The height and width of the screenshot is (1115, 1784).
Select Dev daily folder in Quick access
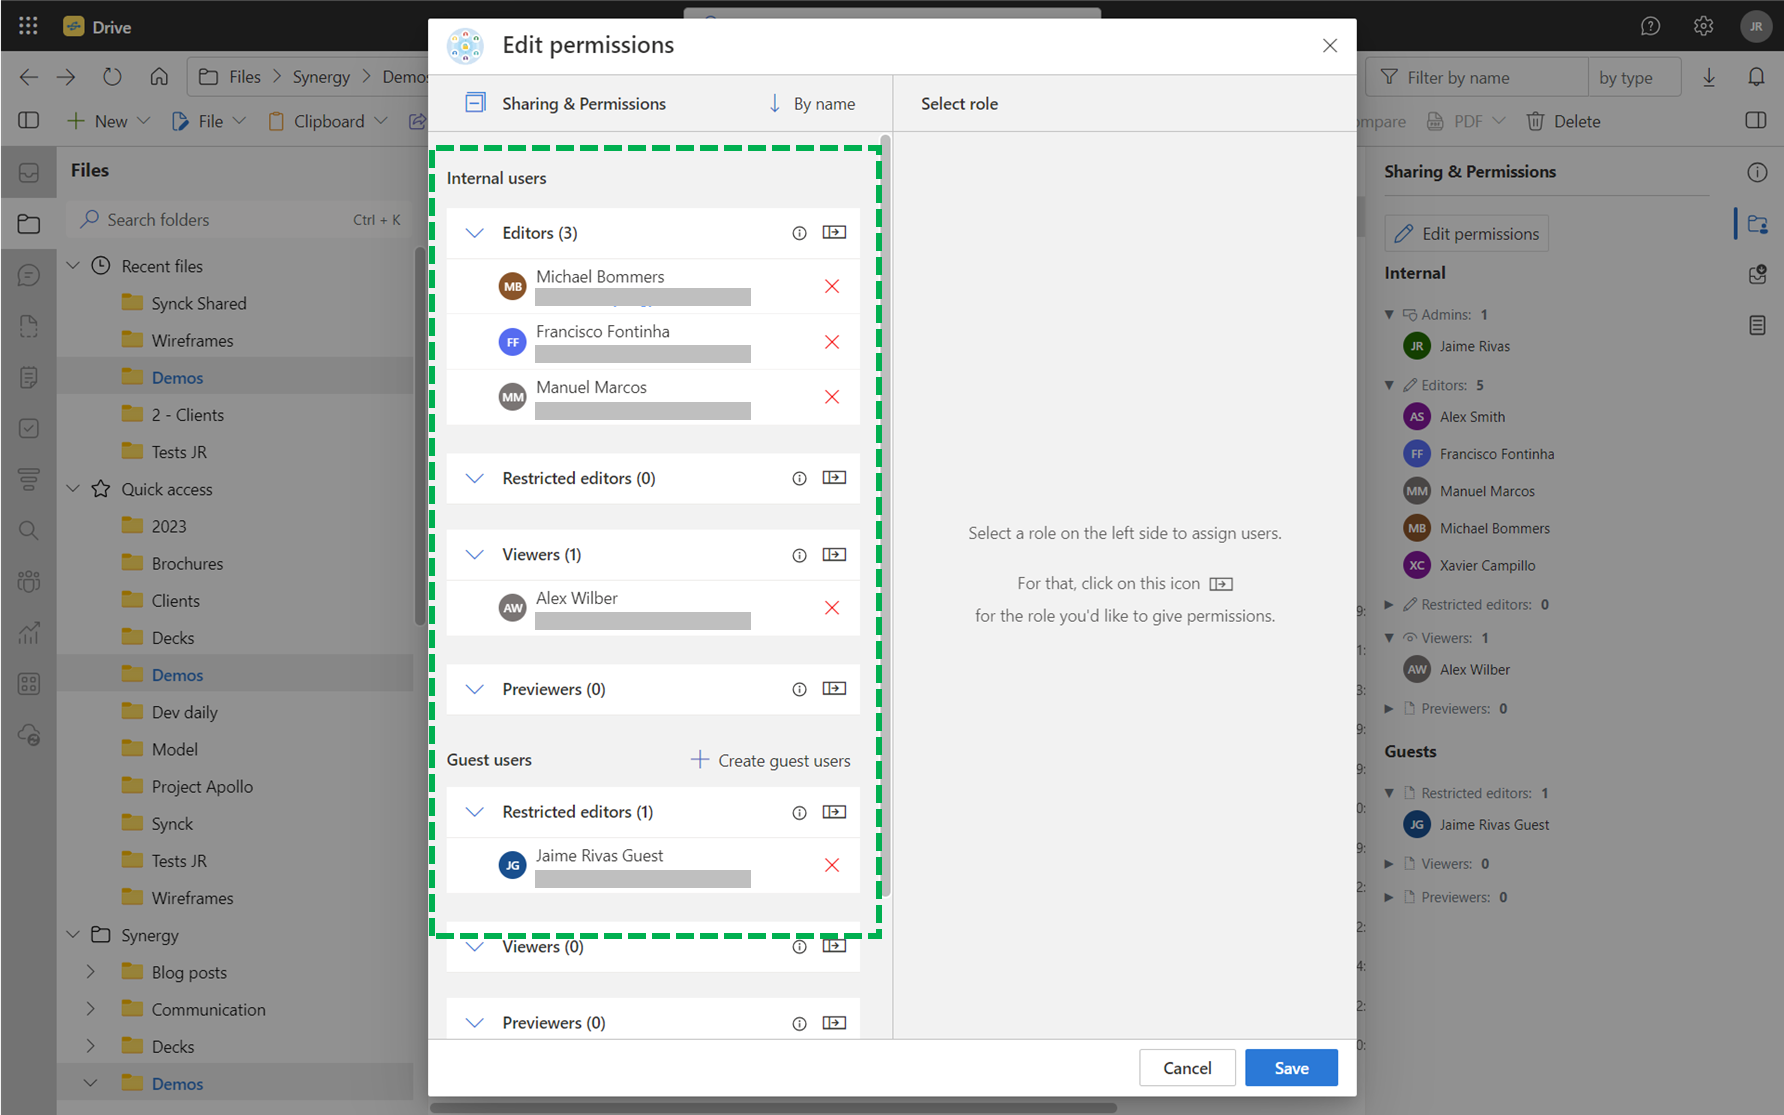click(x=184, y=712)
